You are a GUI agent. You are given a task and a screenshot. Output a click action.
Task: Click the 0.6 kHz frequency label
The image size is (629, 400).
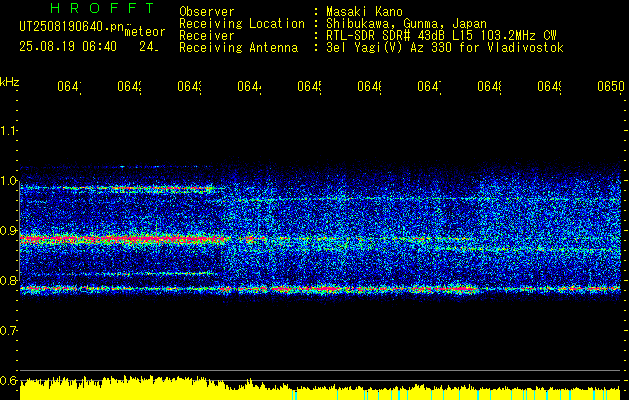coord(8,380)
